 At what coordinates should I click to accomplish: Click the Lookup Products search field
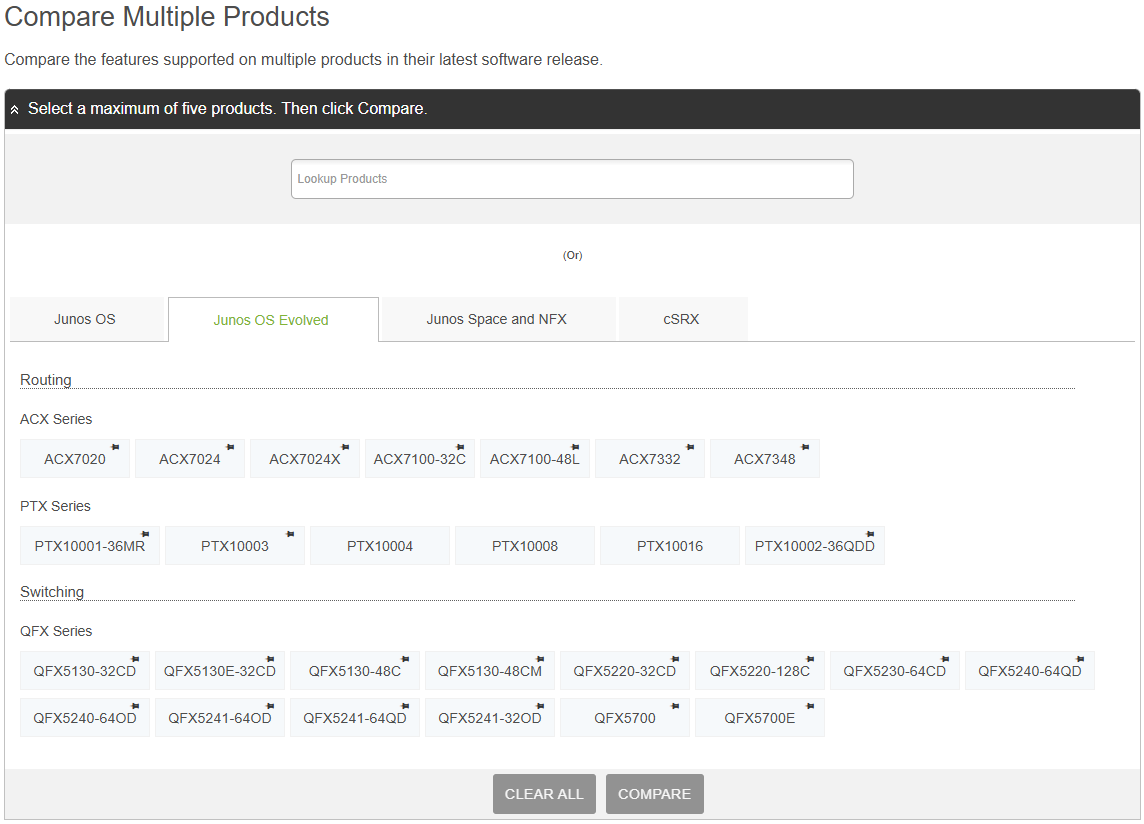(x=572, y=179)
